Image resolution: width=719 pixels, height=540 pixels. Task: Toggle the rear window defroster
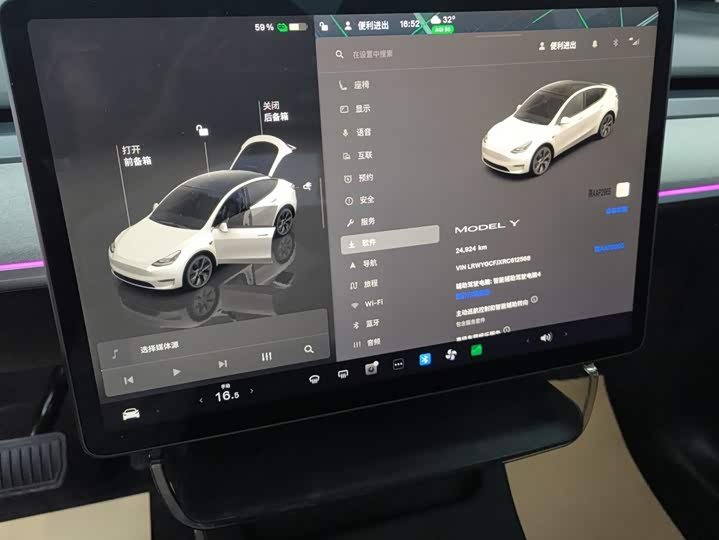click(x=343, y=375)
